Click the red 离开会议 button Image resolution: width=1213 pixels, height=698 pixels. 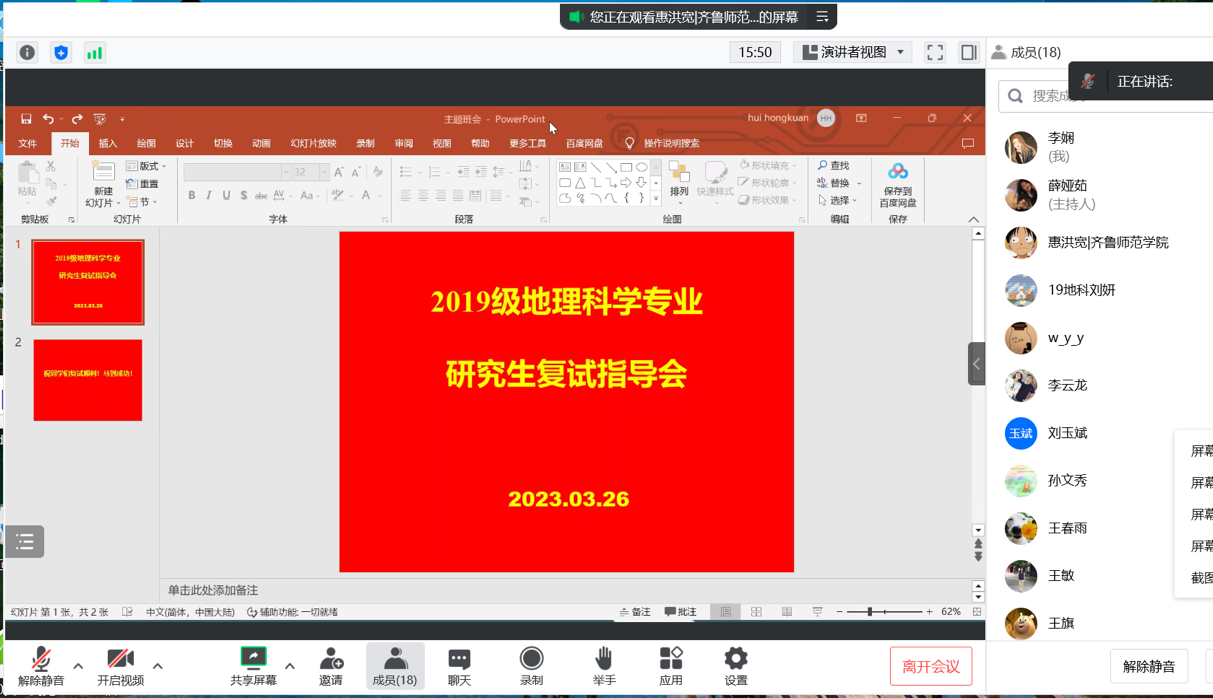pos(930,666)
